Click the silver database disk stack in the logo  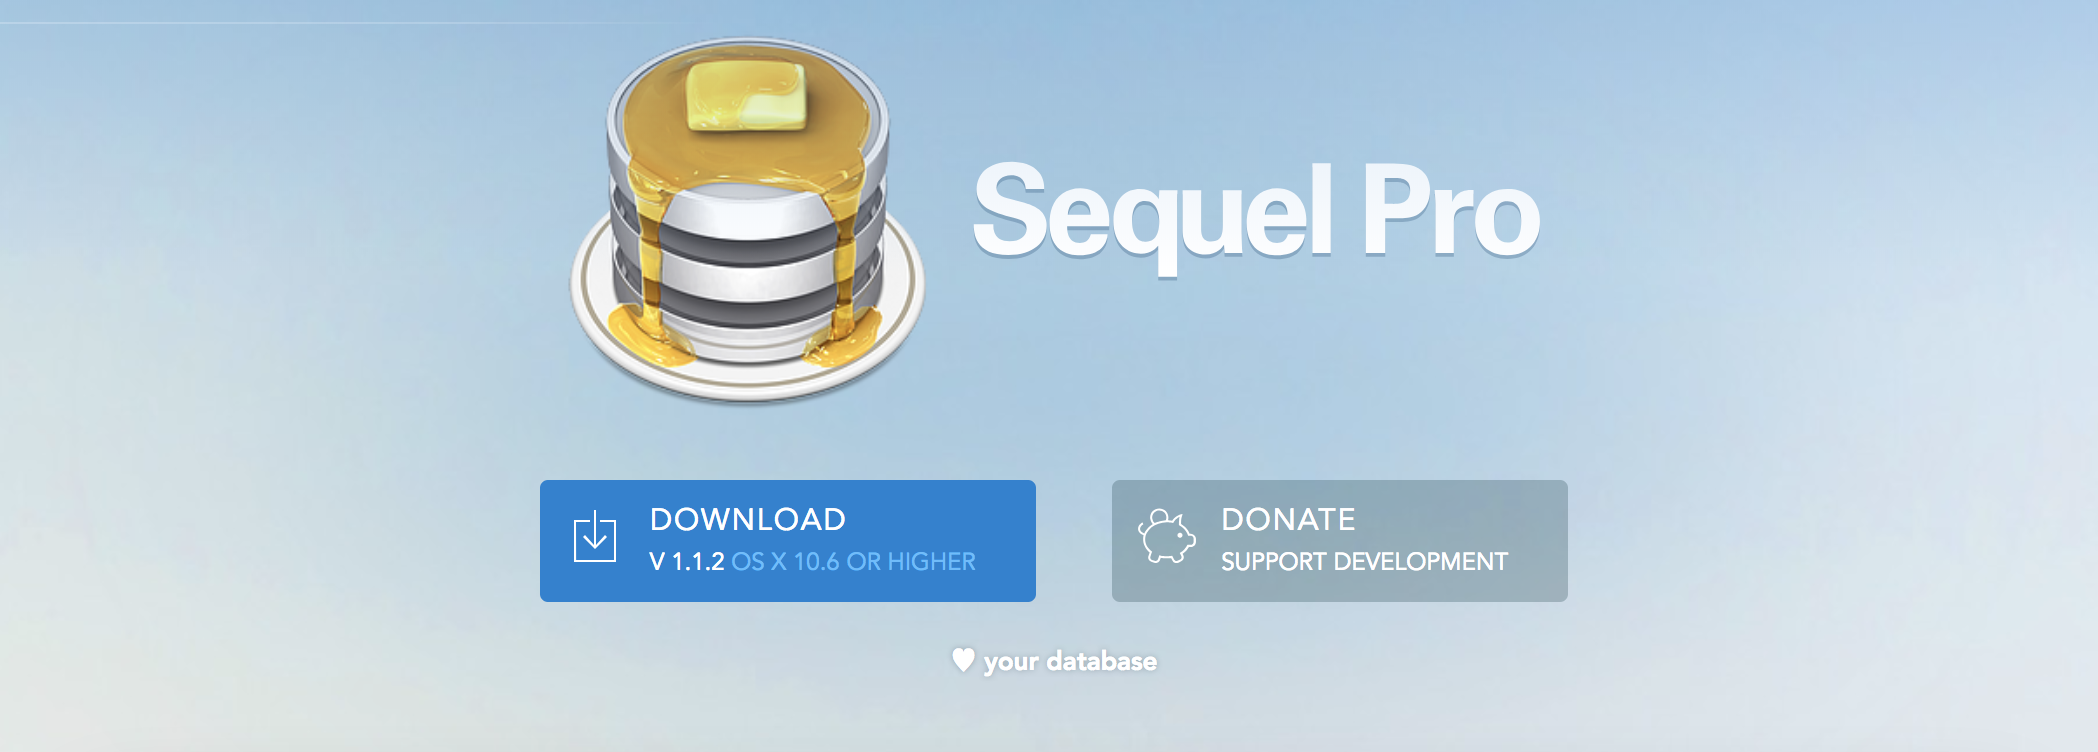tap(747, 270)
